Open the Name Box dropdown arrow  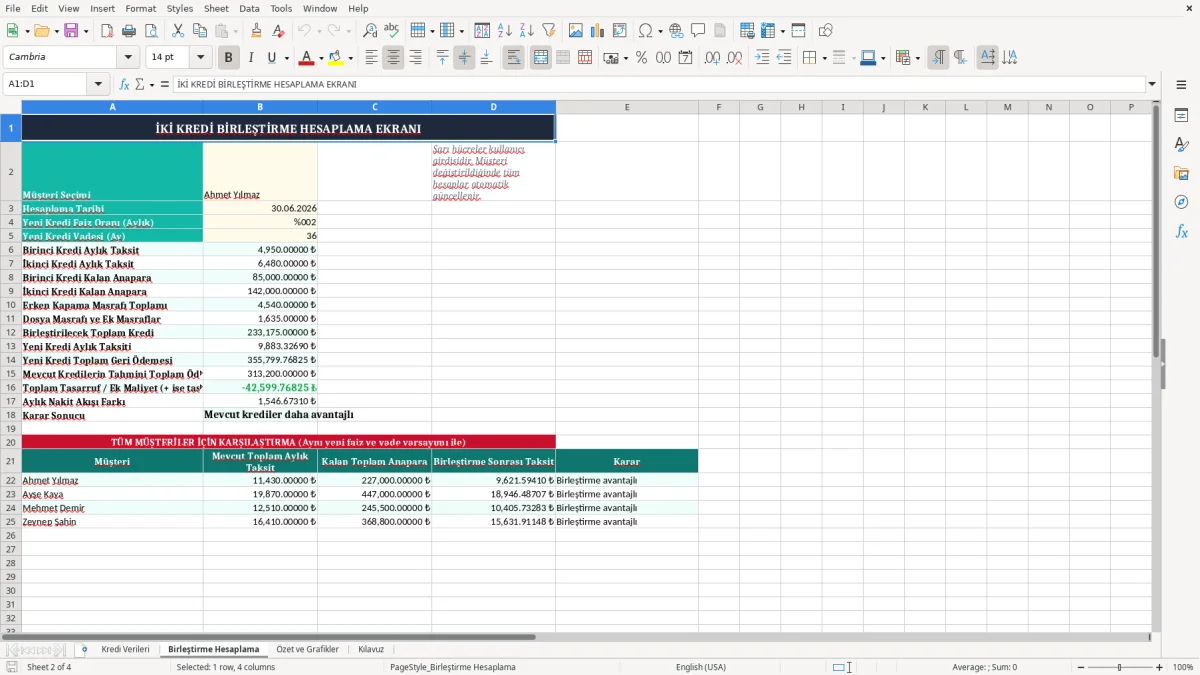tap(98, 84)
